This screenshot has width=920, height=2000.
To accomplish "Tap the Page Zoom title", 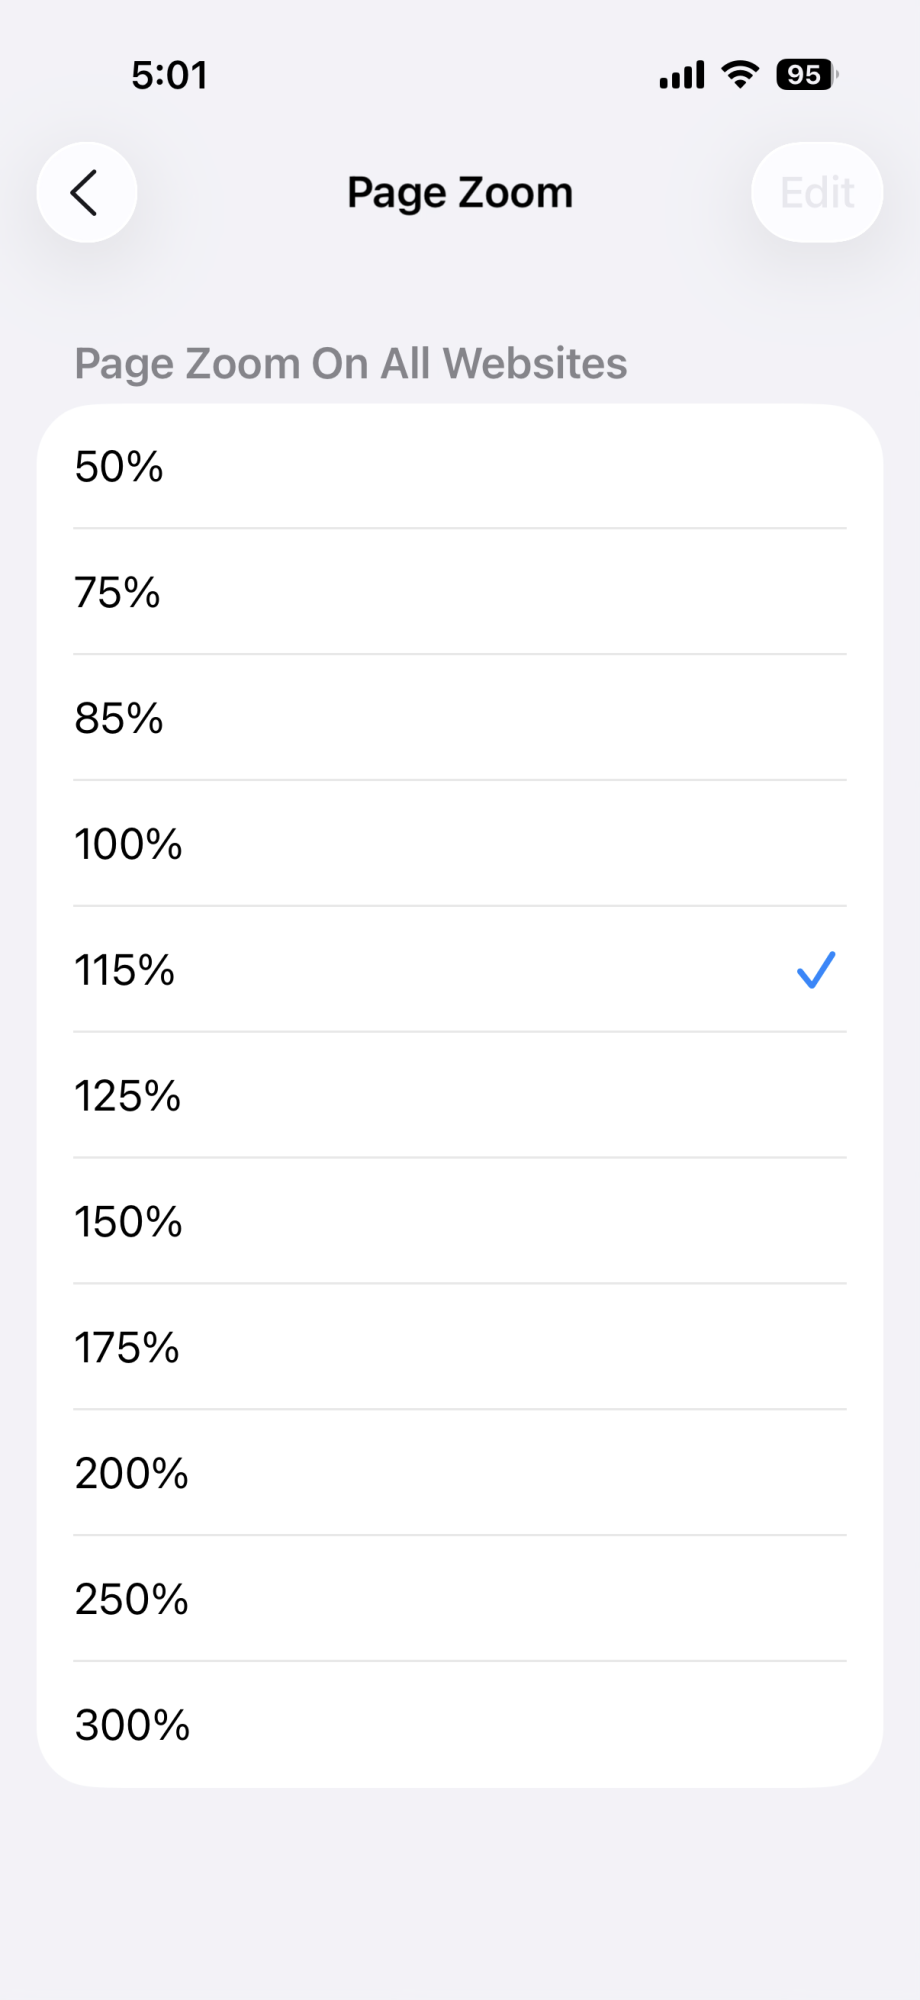I will 460,192.
